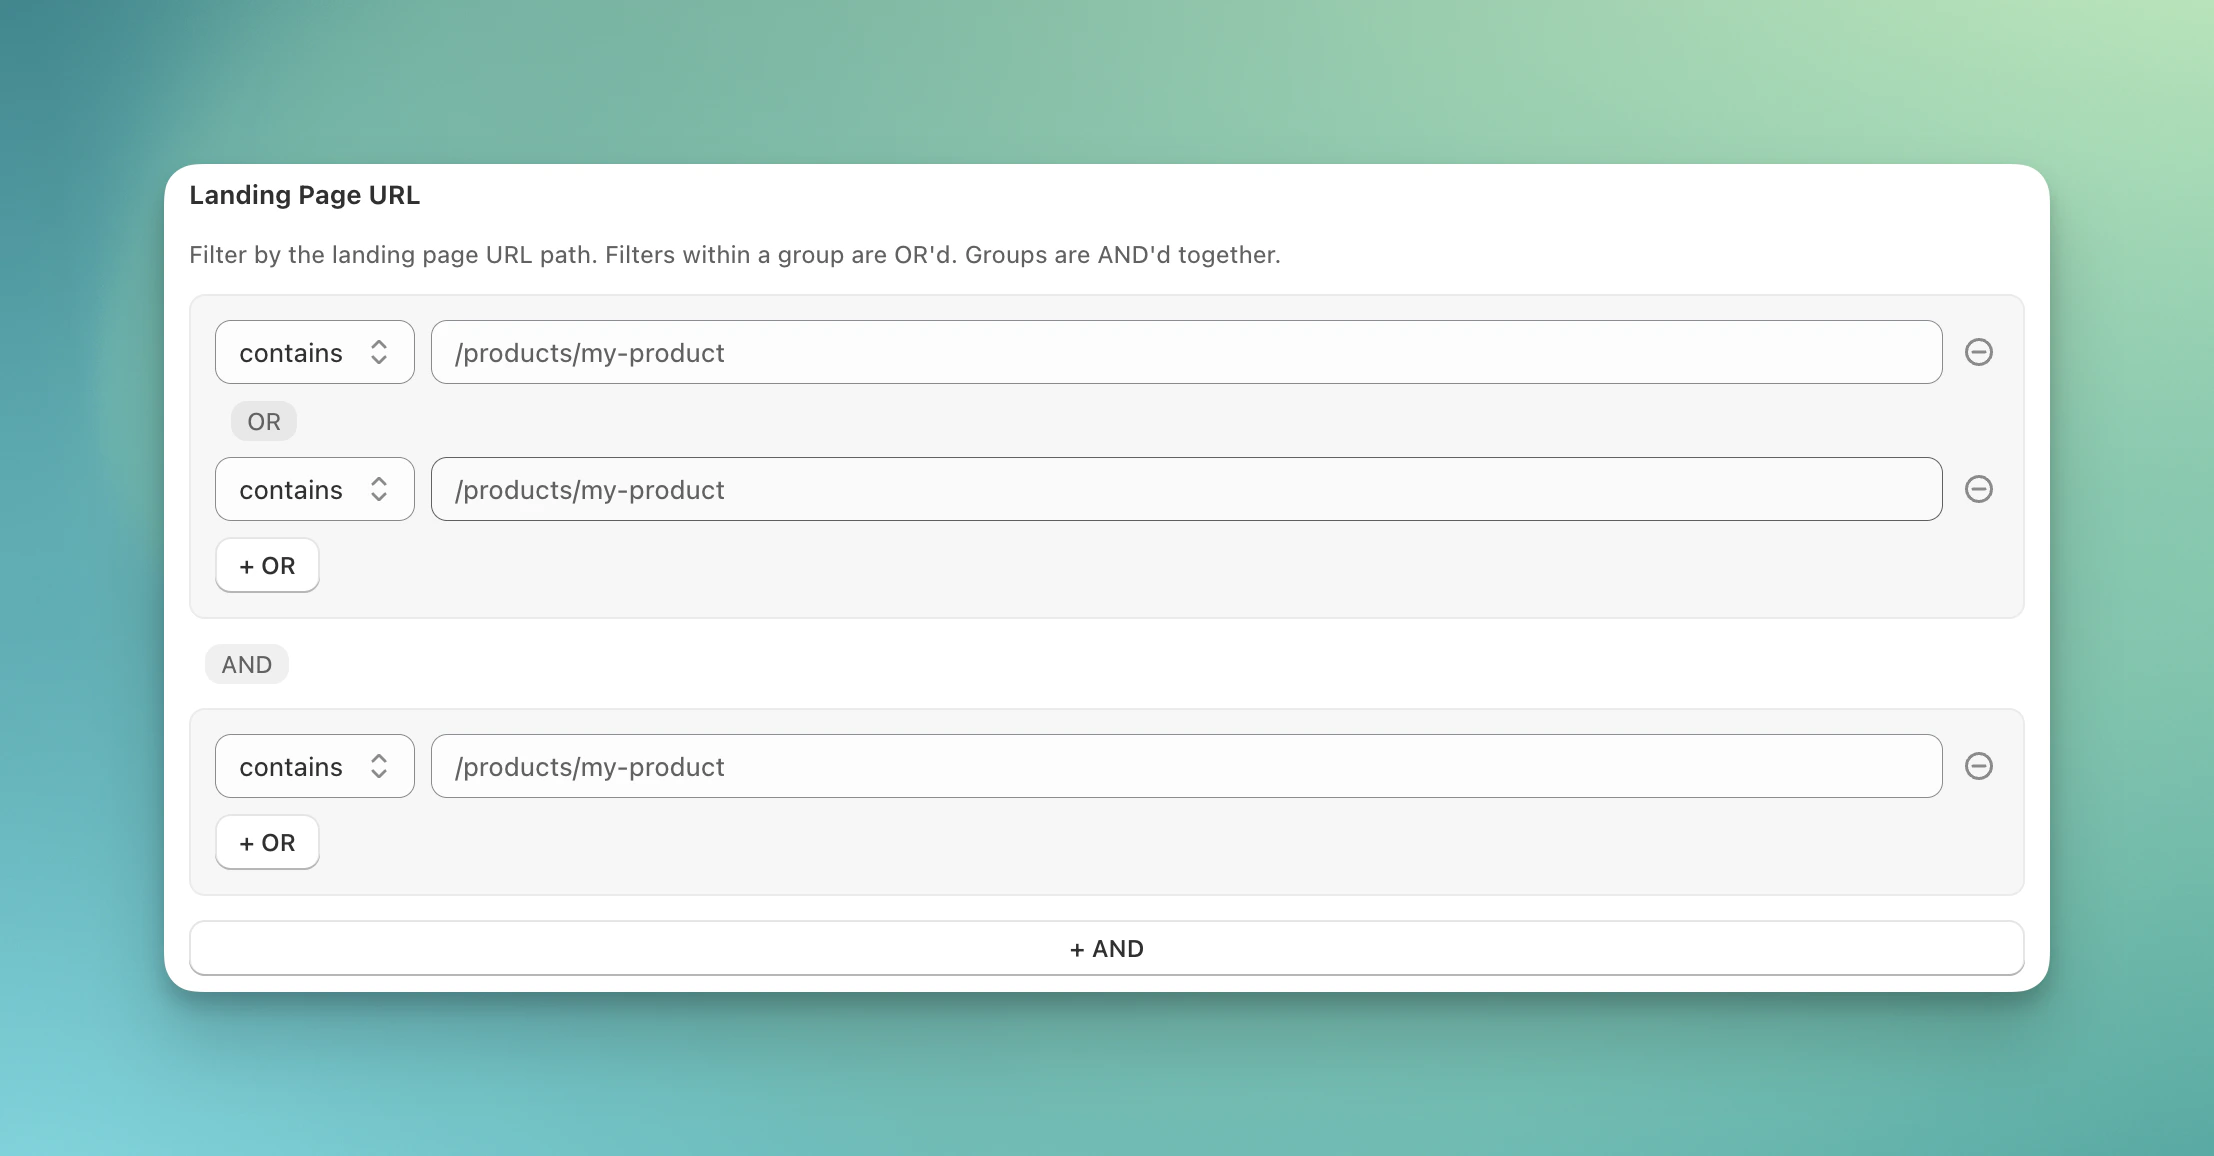Remove the filter row in the bottom group
The width and height of the screenshot is (2214, 1156).
tap(1978, 766)
